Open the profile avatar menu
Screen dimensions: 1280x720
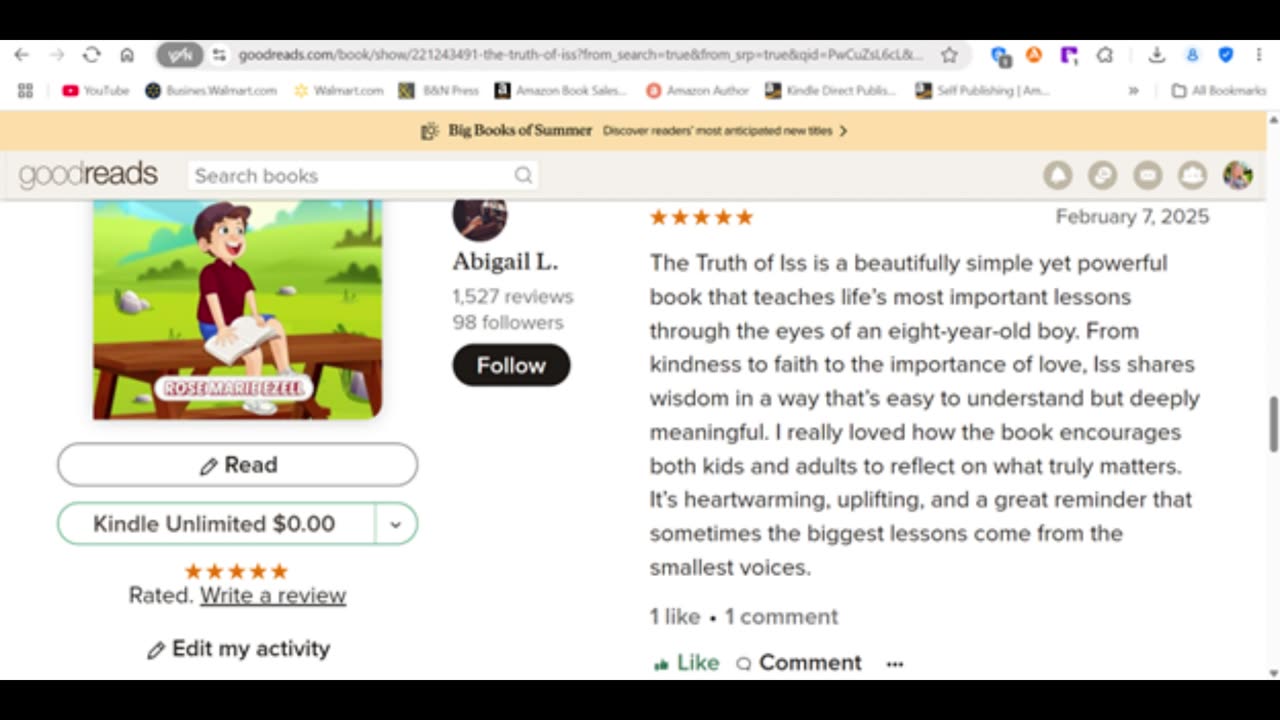pos(1237,176)
